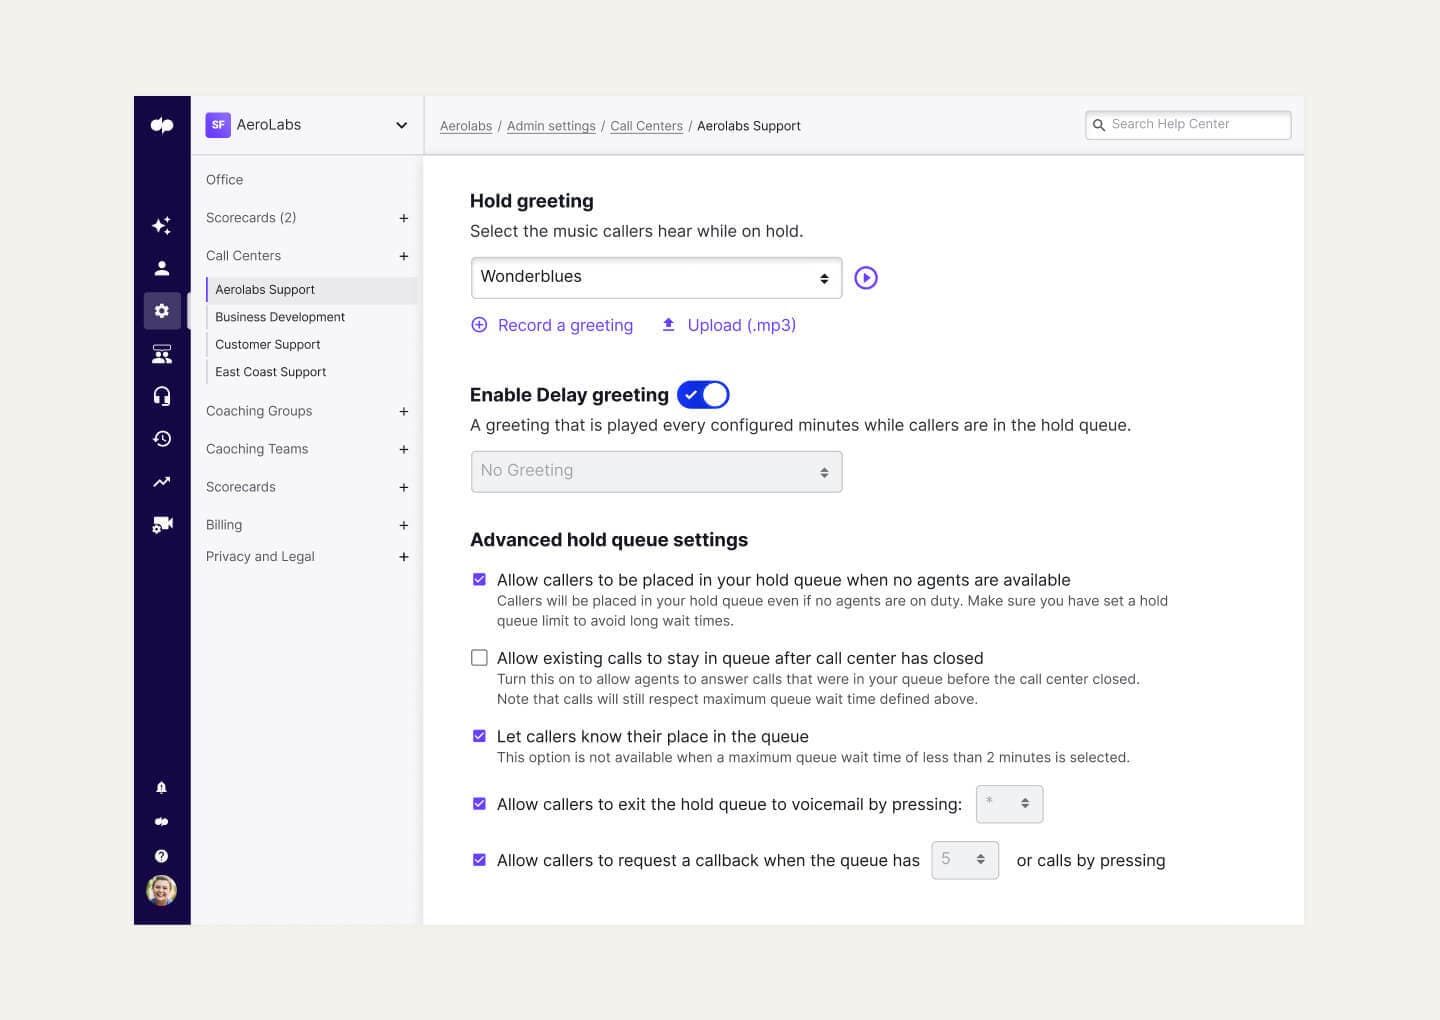Uncheck Let callers know their place in queue
The height and width of the screenshot is (1020, 1440).
(479, 736)
